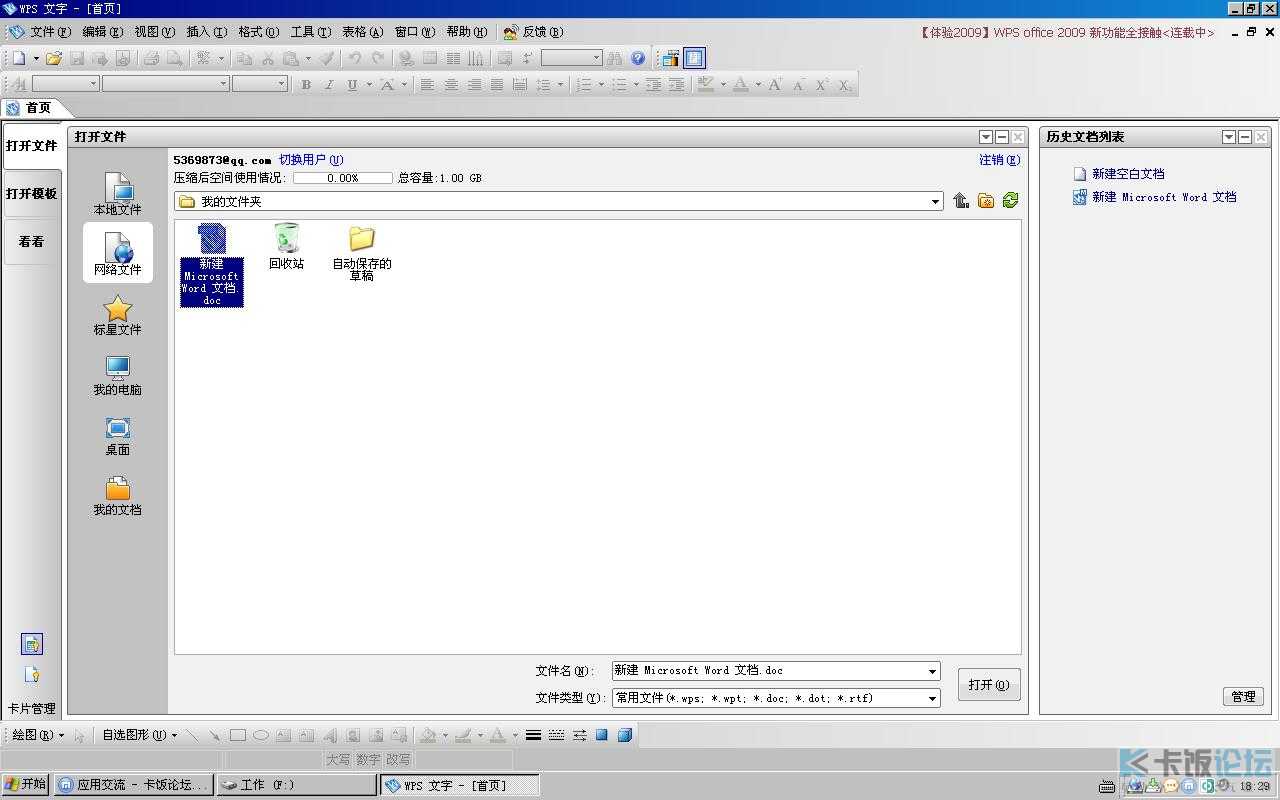Open 我的文档 folder shortcut
This screenshot has width=1280, height=800.
coord(118,495)
